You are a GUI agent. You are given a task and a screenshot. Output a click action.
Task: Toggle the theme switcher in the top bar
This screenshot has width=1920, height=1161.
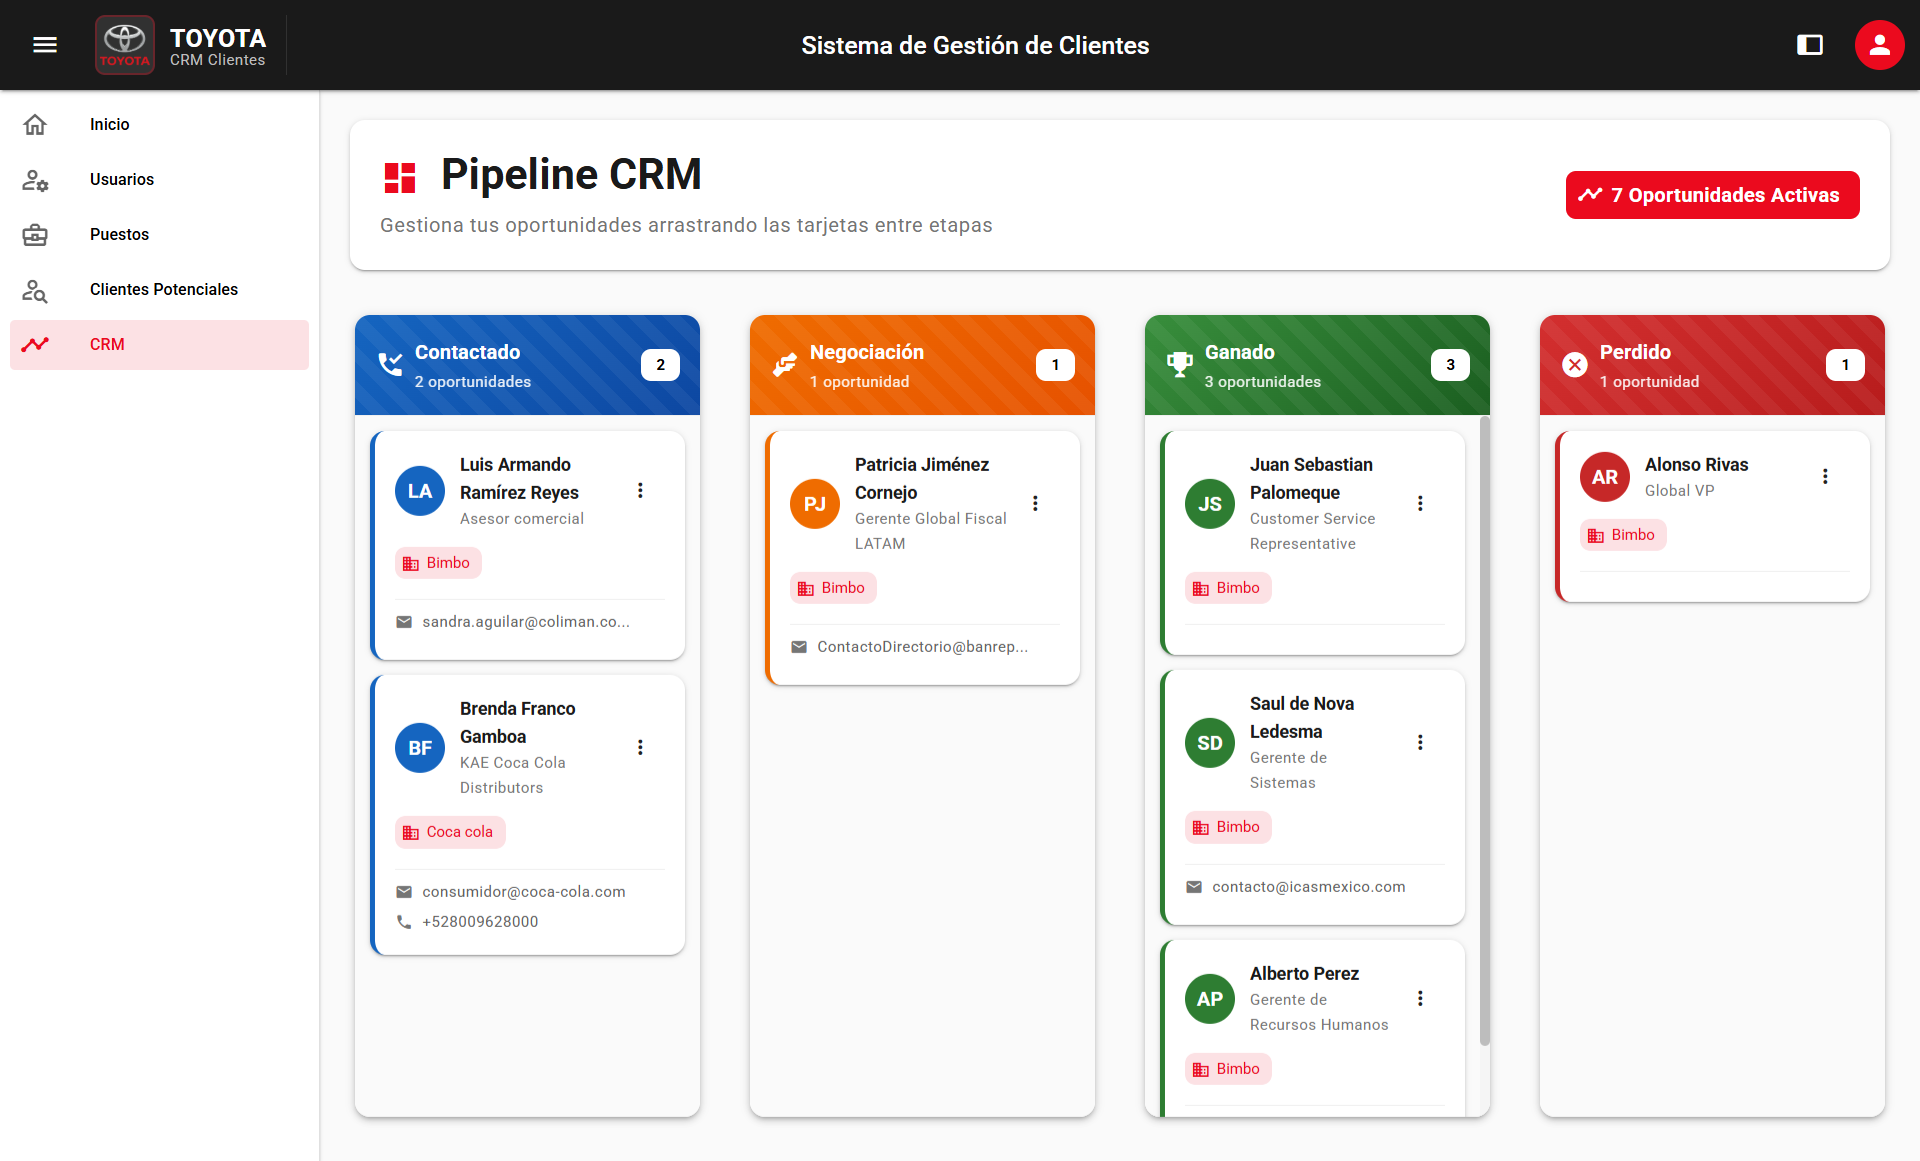1810,45
